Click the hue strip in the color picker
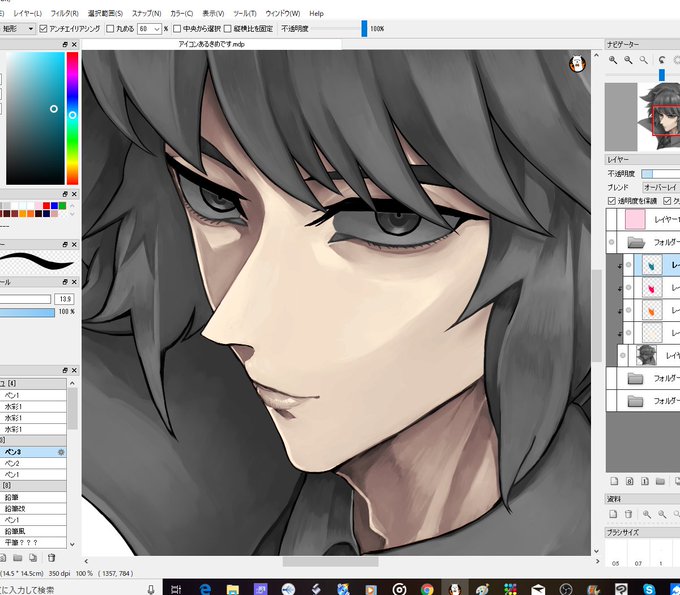680x595 pixels. (72, 118)
